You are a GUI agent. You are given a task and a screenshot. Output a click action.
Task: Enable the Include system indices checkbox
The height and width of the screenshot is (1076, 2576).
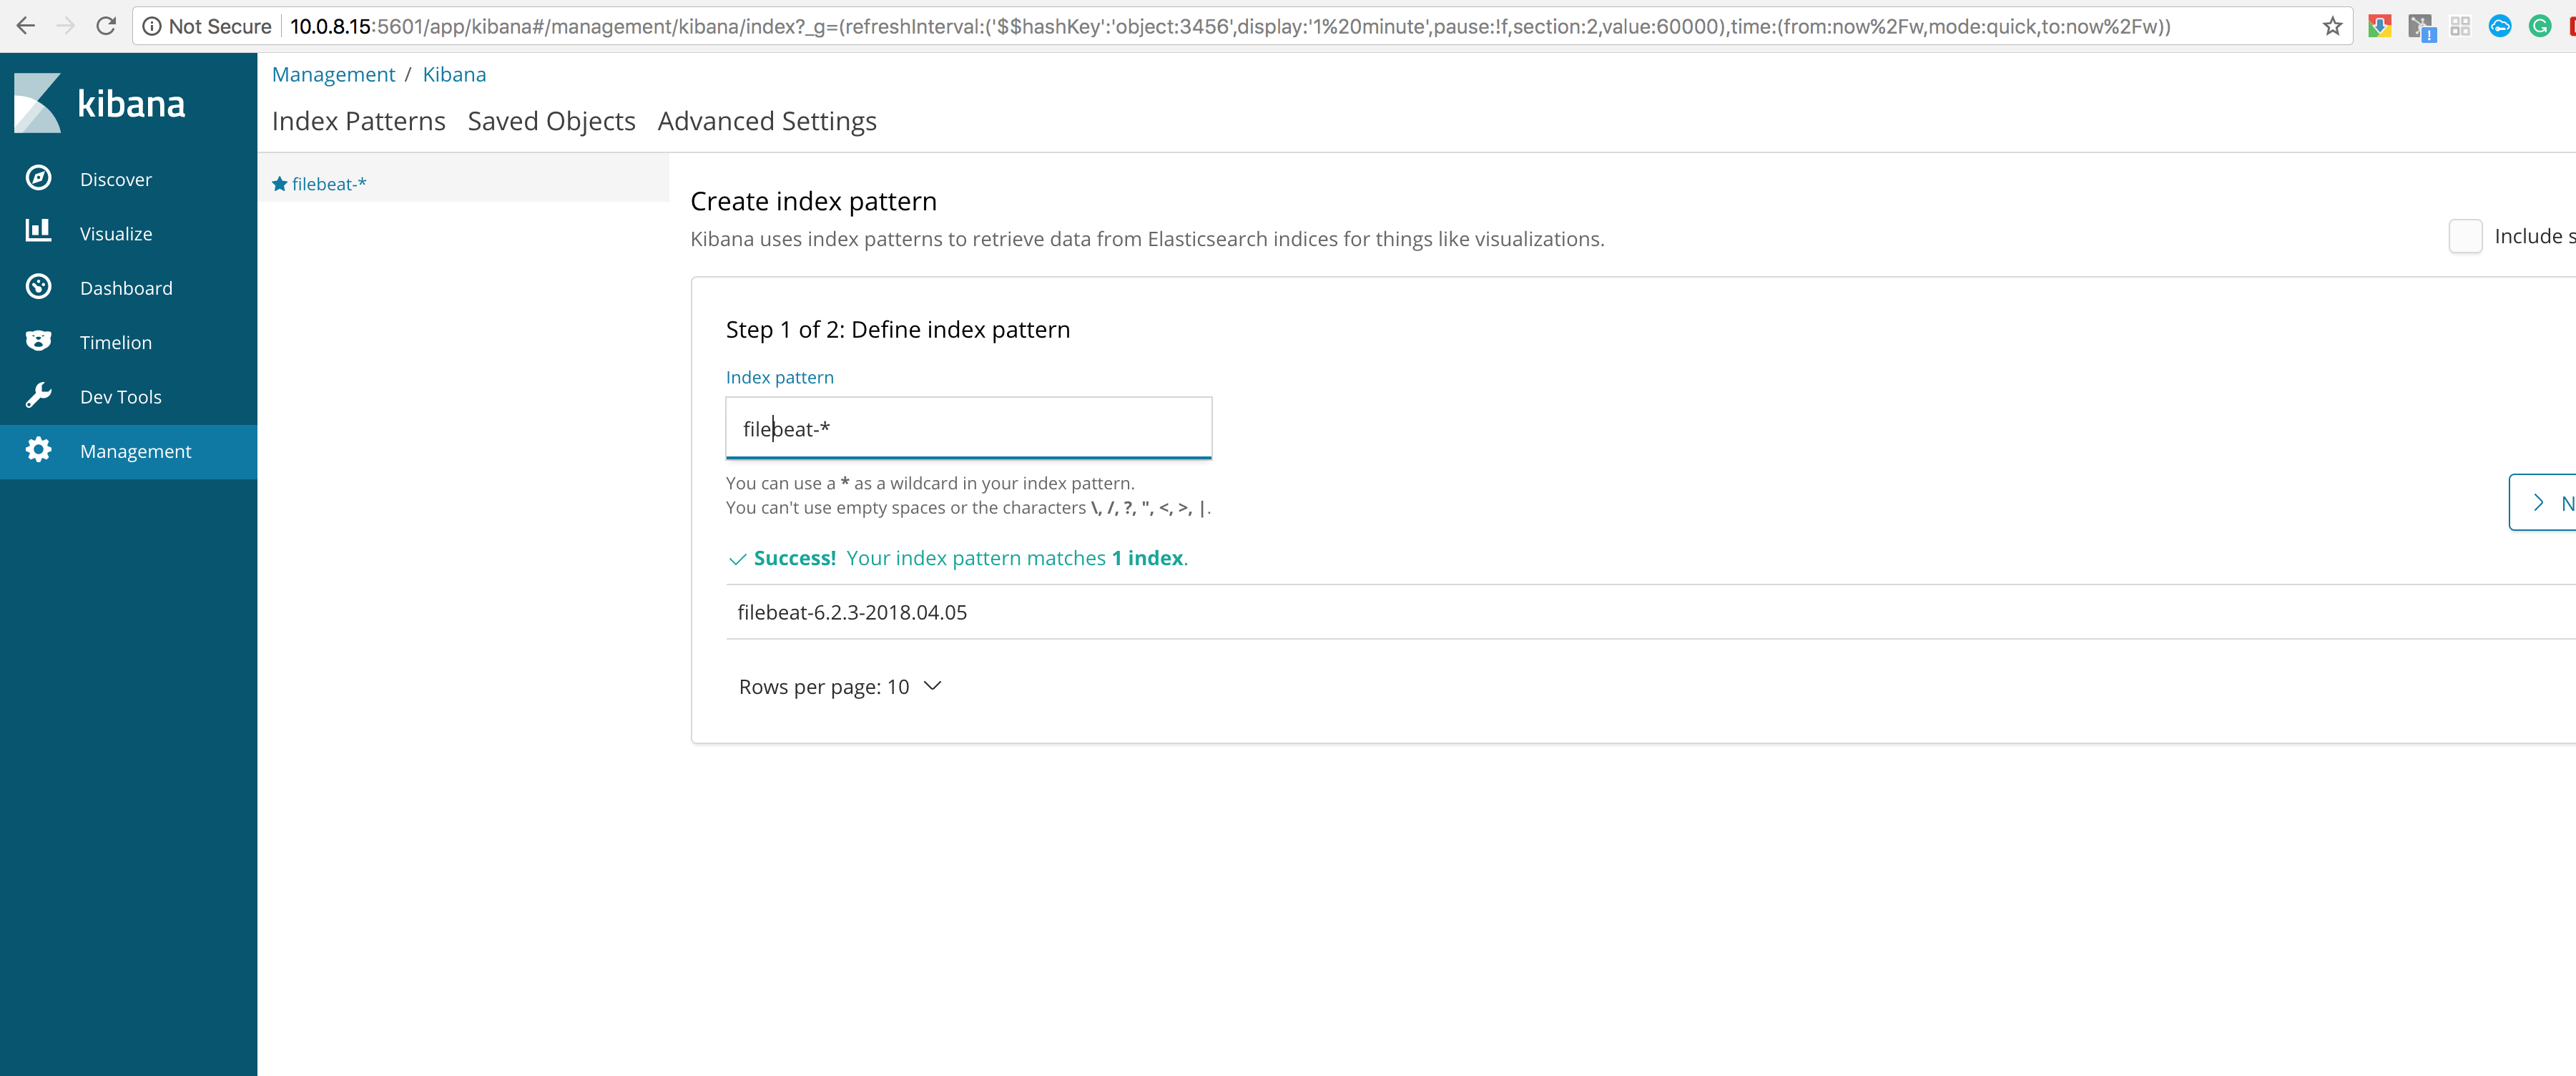[x=2466, y=236]
